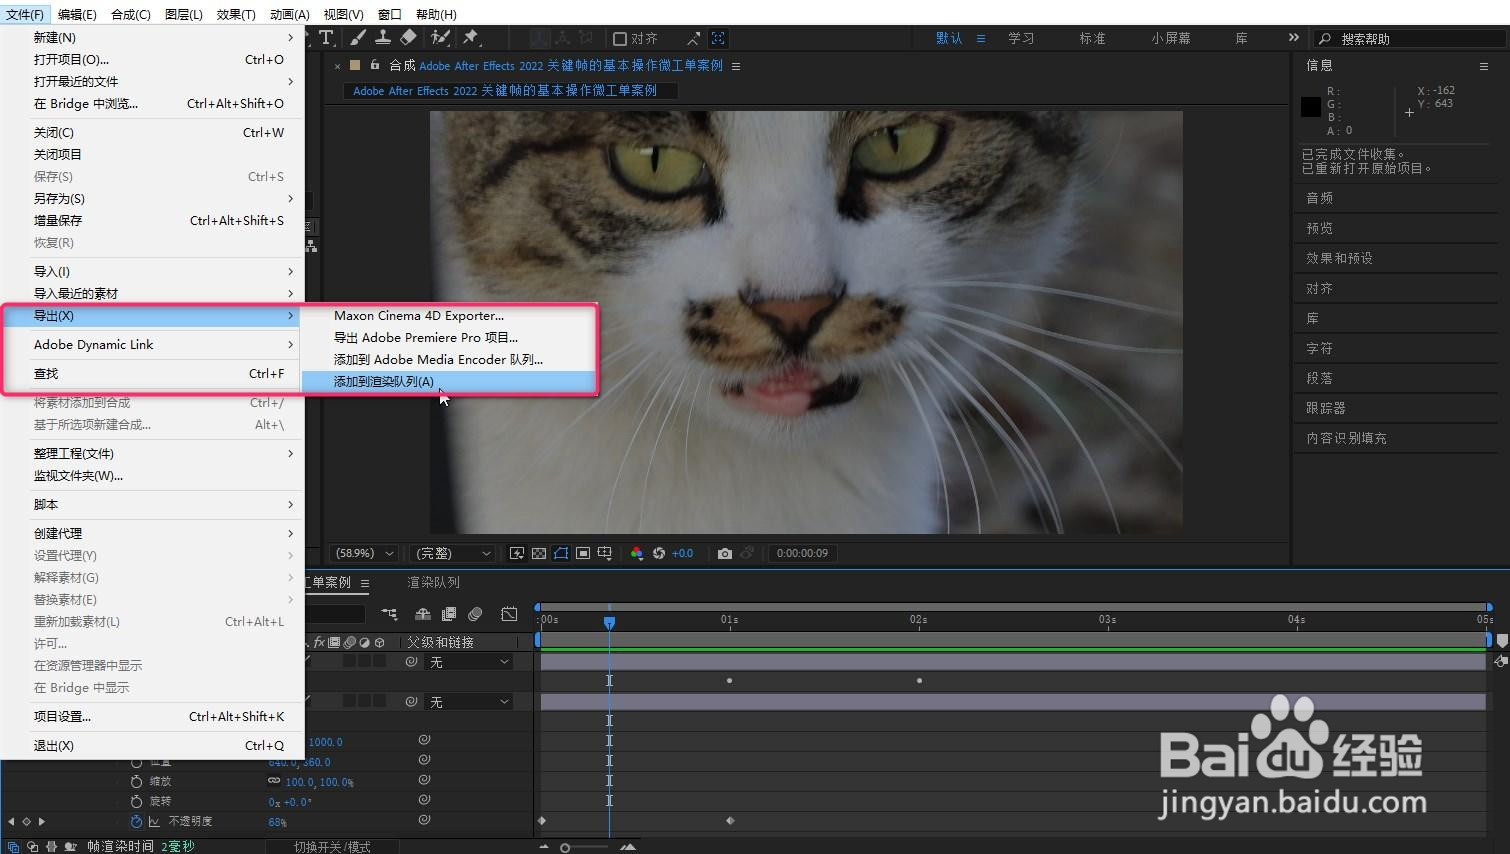Open first layer parent 无 dropdown
Image resolution: width=1510 pixels, height=854 pixels.
pos(469,662)
